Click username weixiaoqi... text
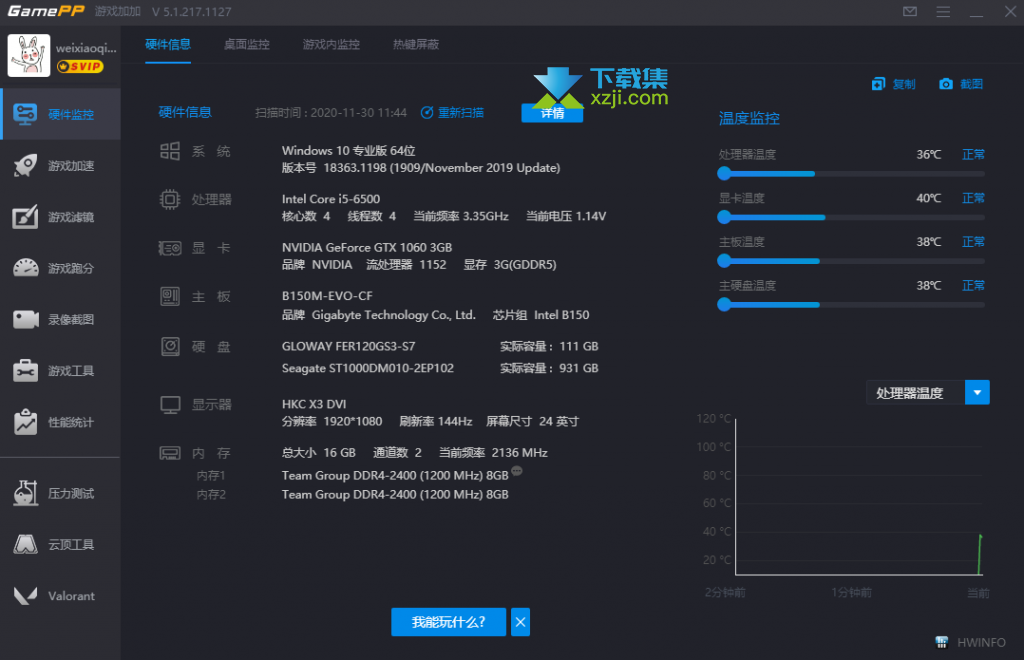This screenshot has height=660, width=1024. coord(86,48)
